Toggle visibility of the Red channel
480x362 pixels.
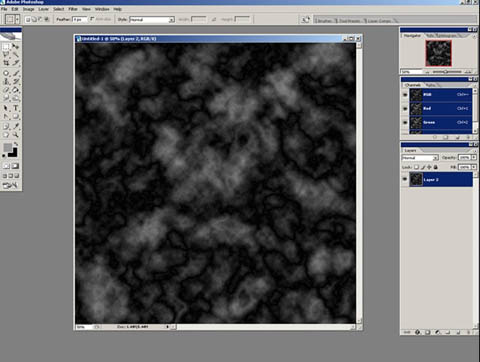(x=405, y=108)
